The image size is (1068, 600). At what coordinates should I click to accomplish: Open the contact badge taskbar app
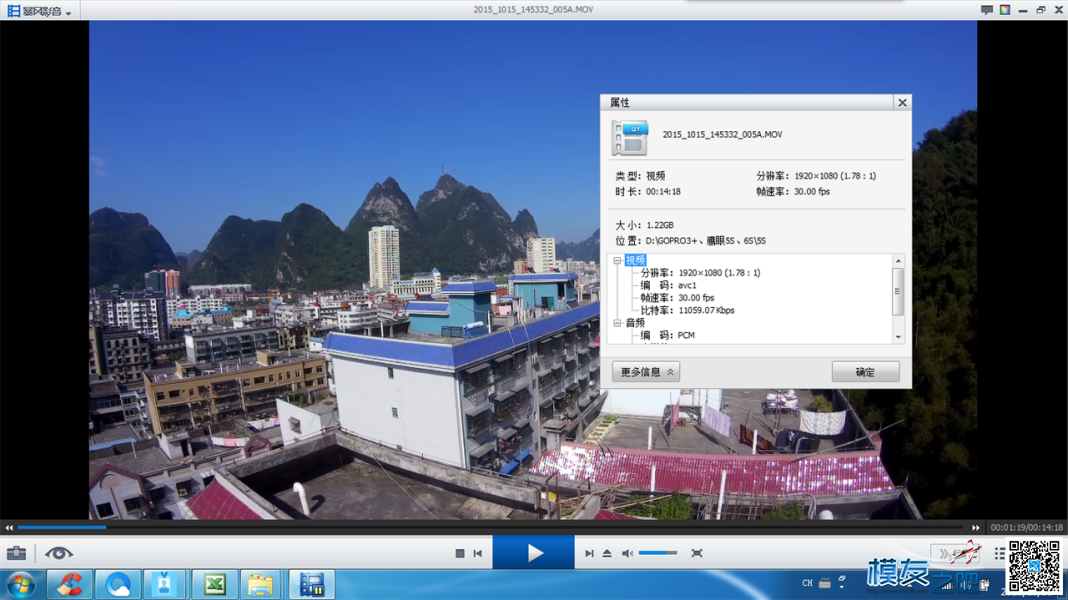[x=164, y=585]
